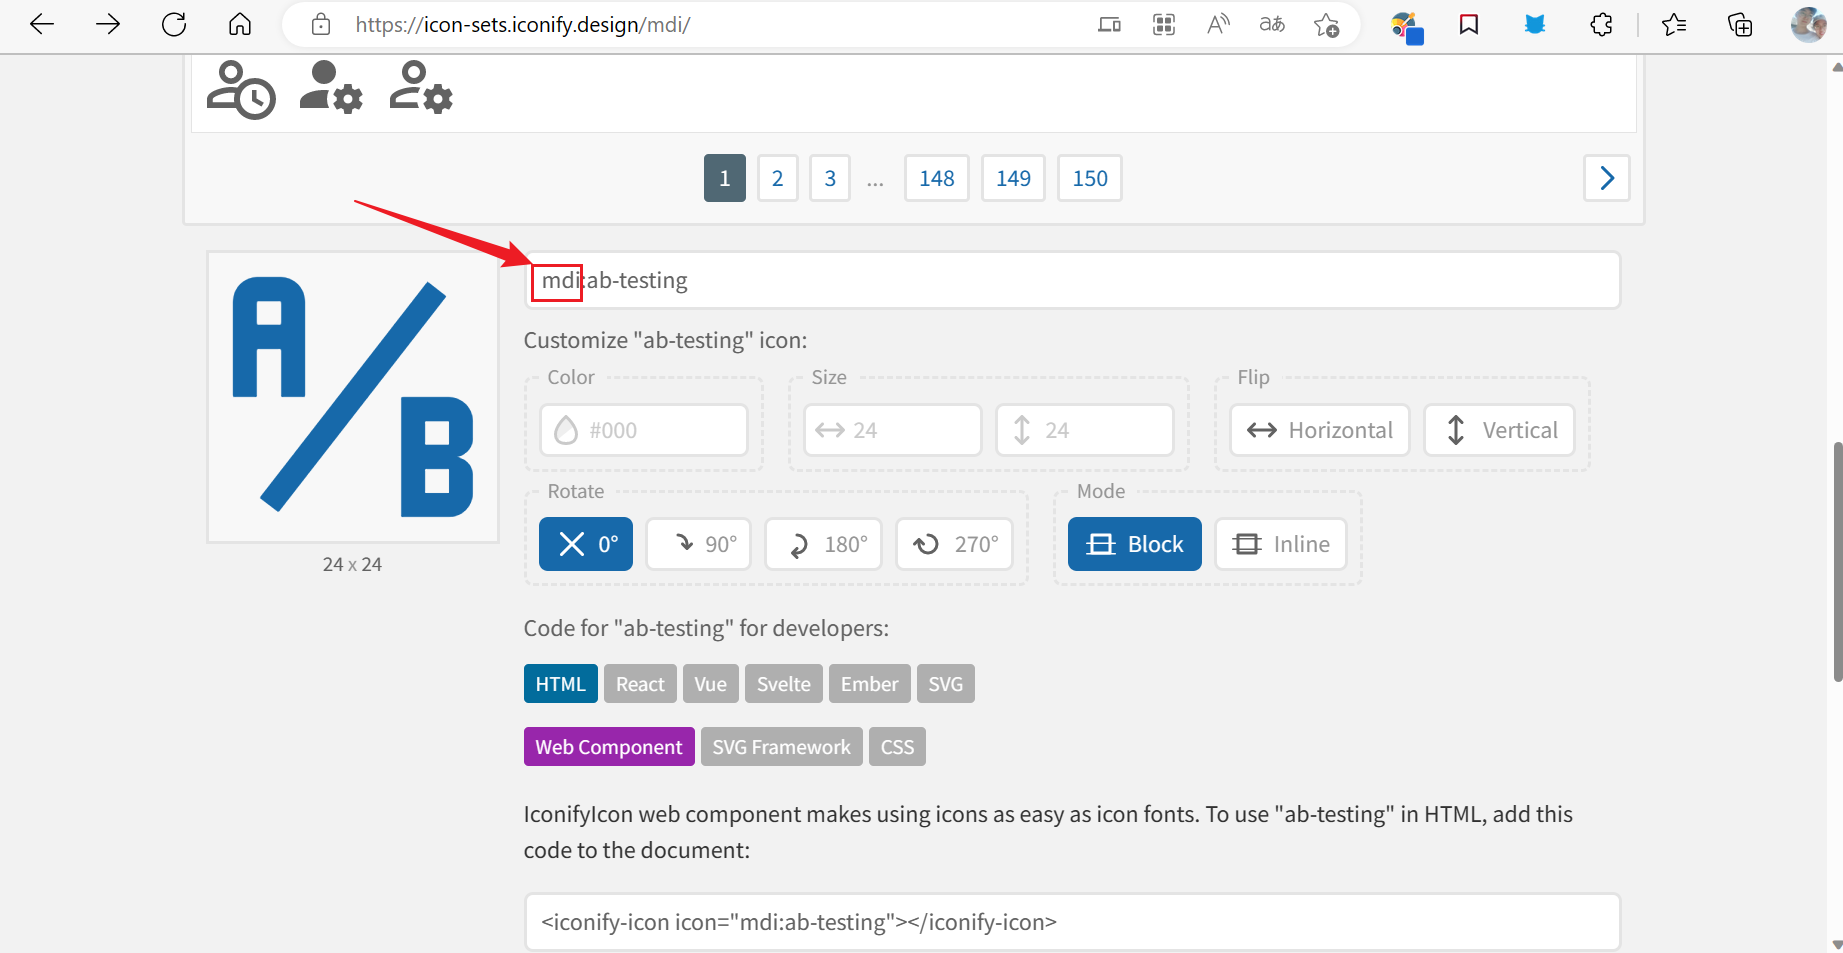Screen dimensions: 1843x953
Task: Go to pagination page 2
Action: click(x=778, y=178)
